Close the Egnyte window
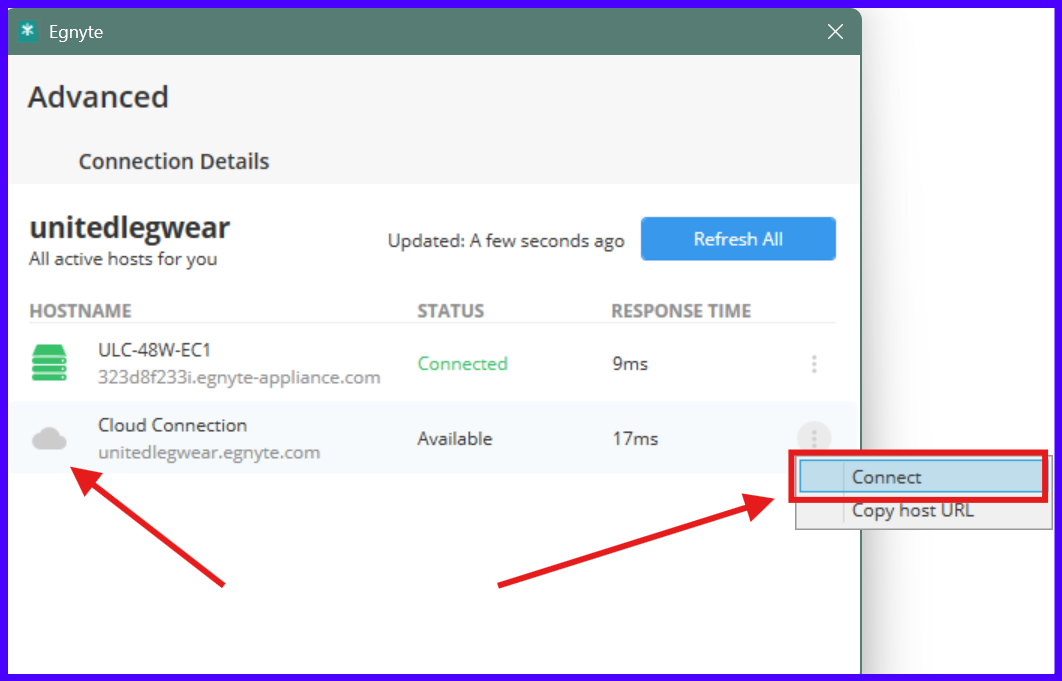 tap(836, 32)
